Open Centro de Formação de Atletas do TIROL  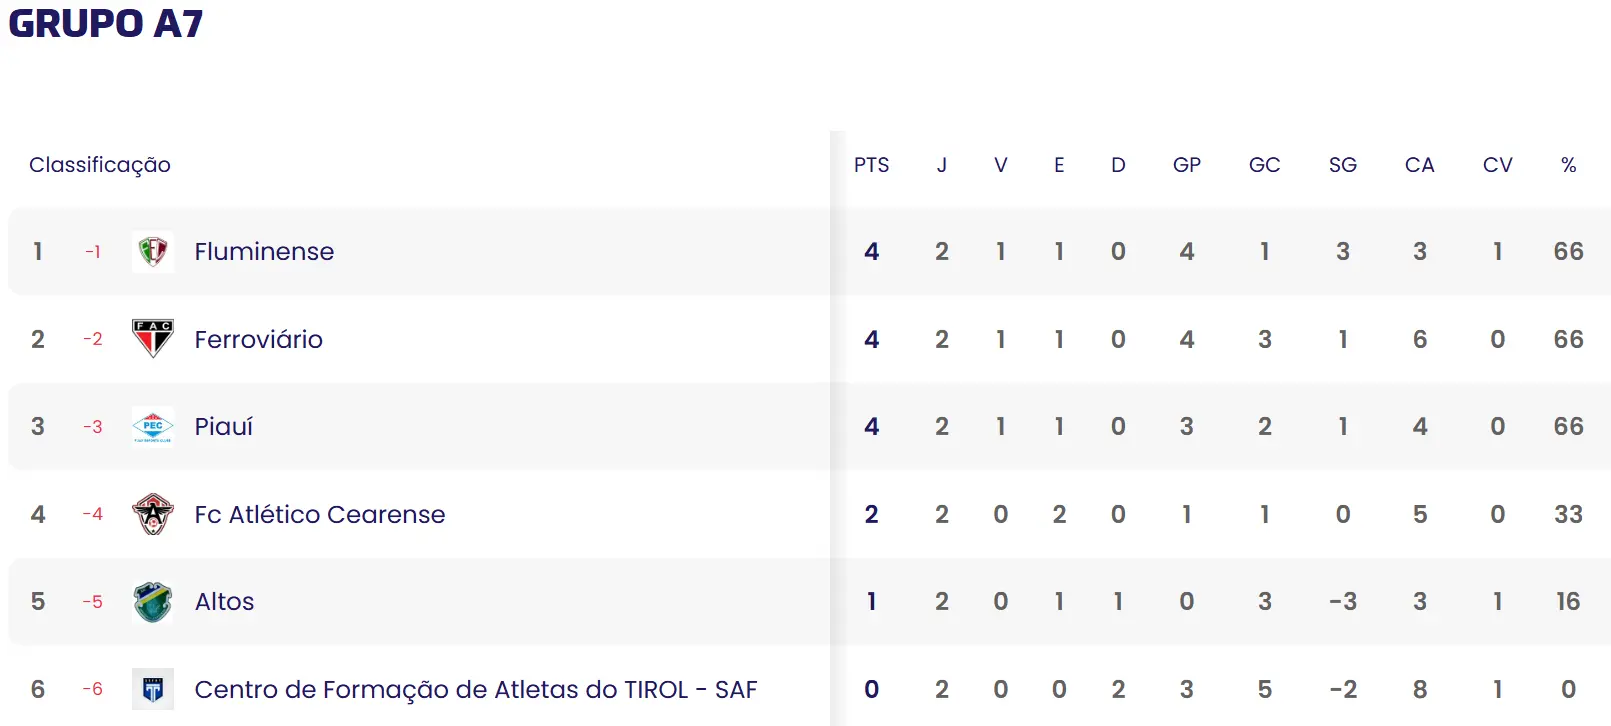[475, 689]
